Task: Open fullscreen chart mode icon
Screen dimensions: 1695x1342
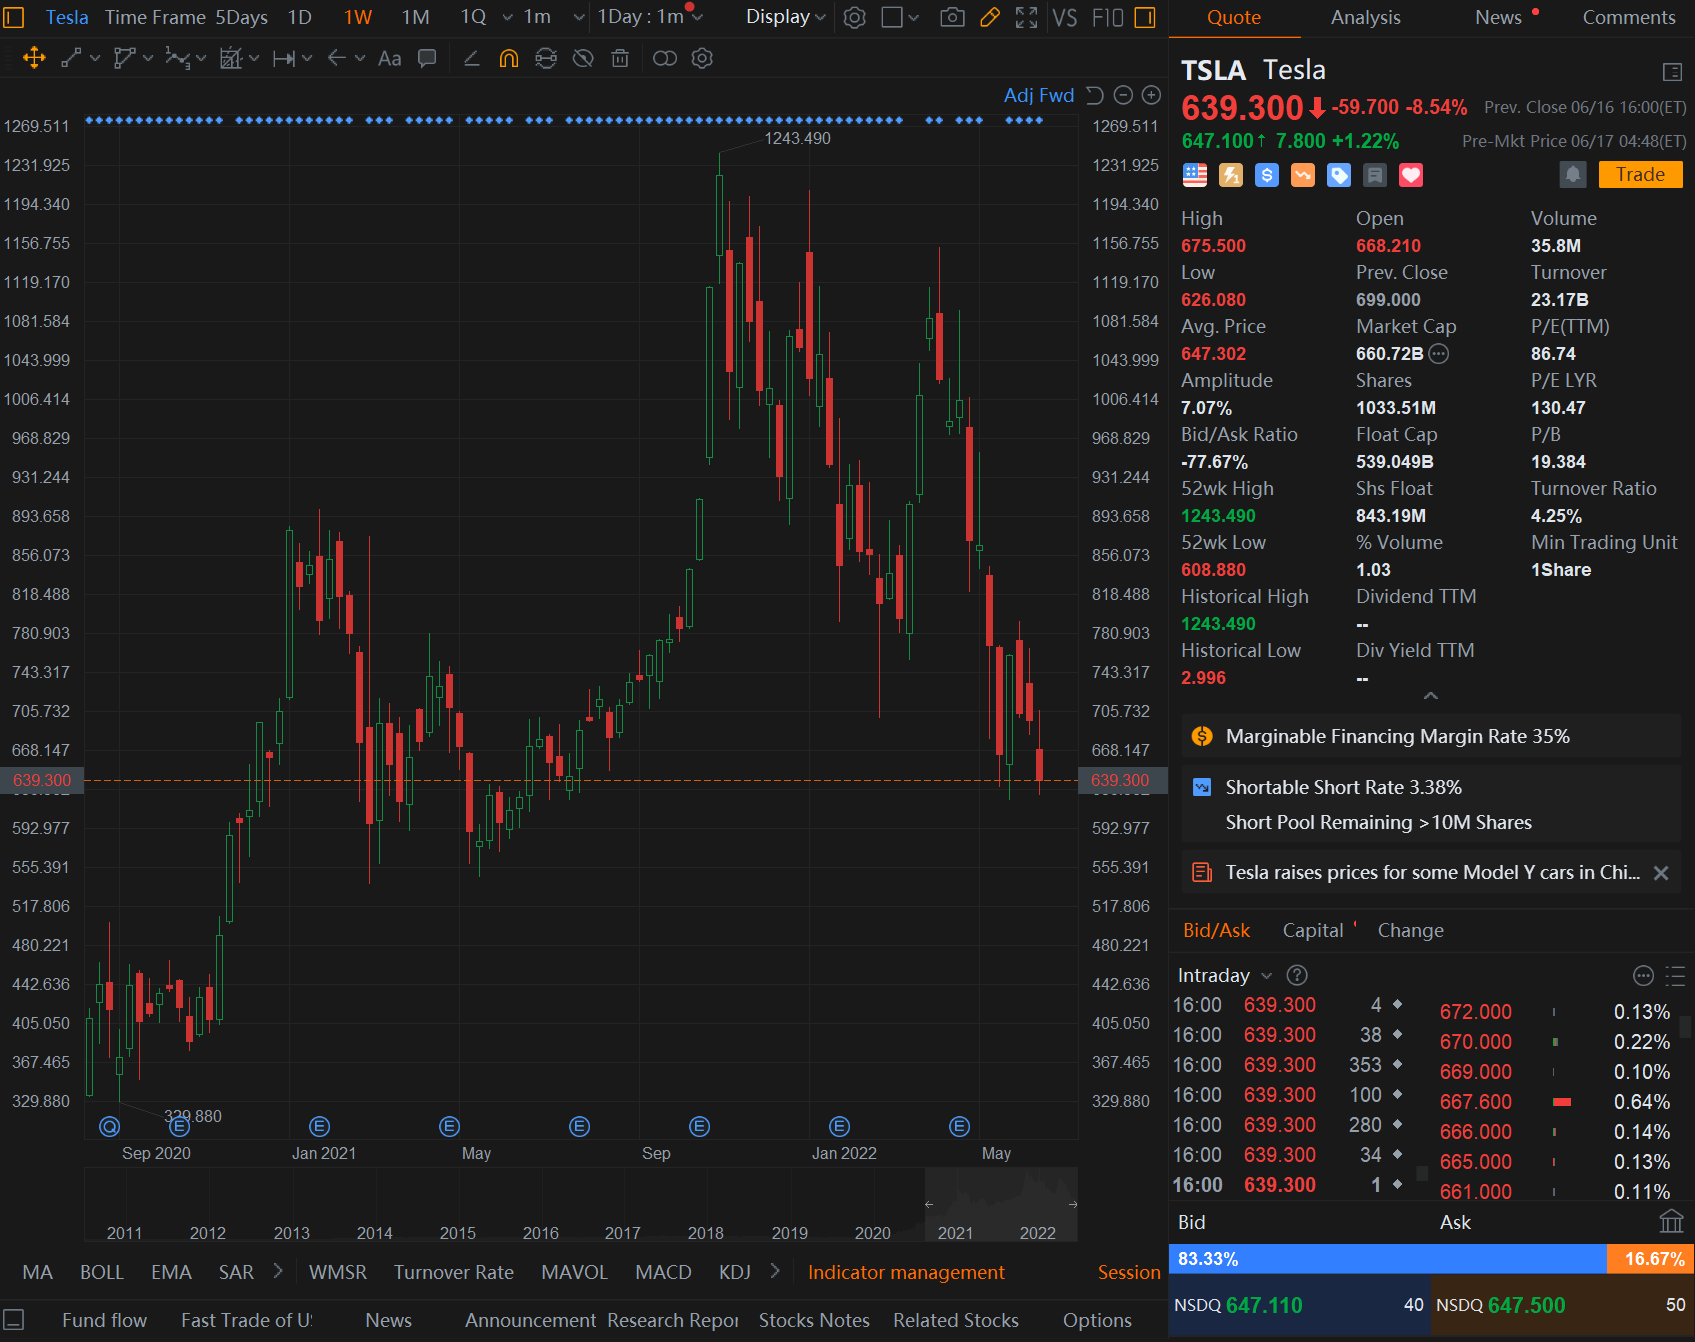Action: [1026, 17]
